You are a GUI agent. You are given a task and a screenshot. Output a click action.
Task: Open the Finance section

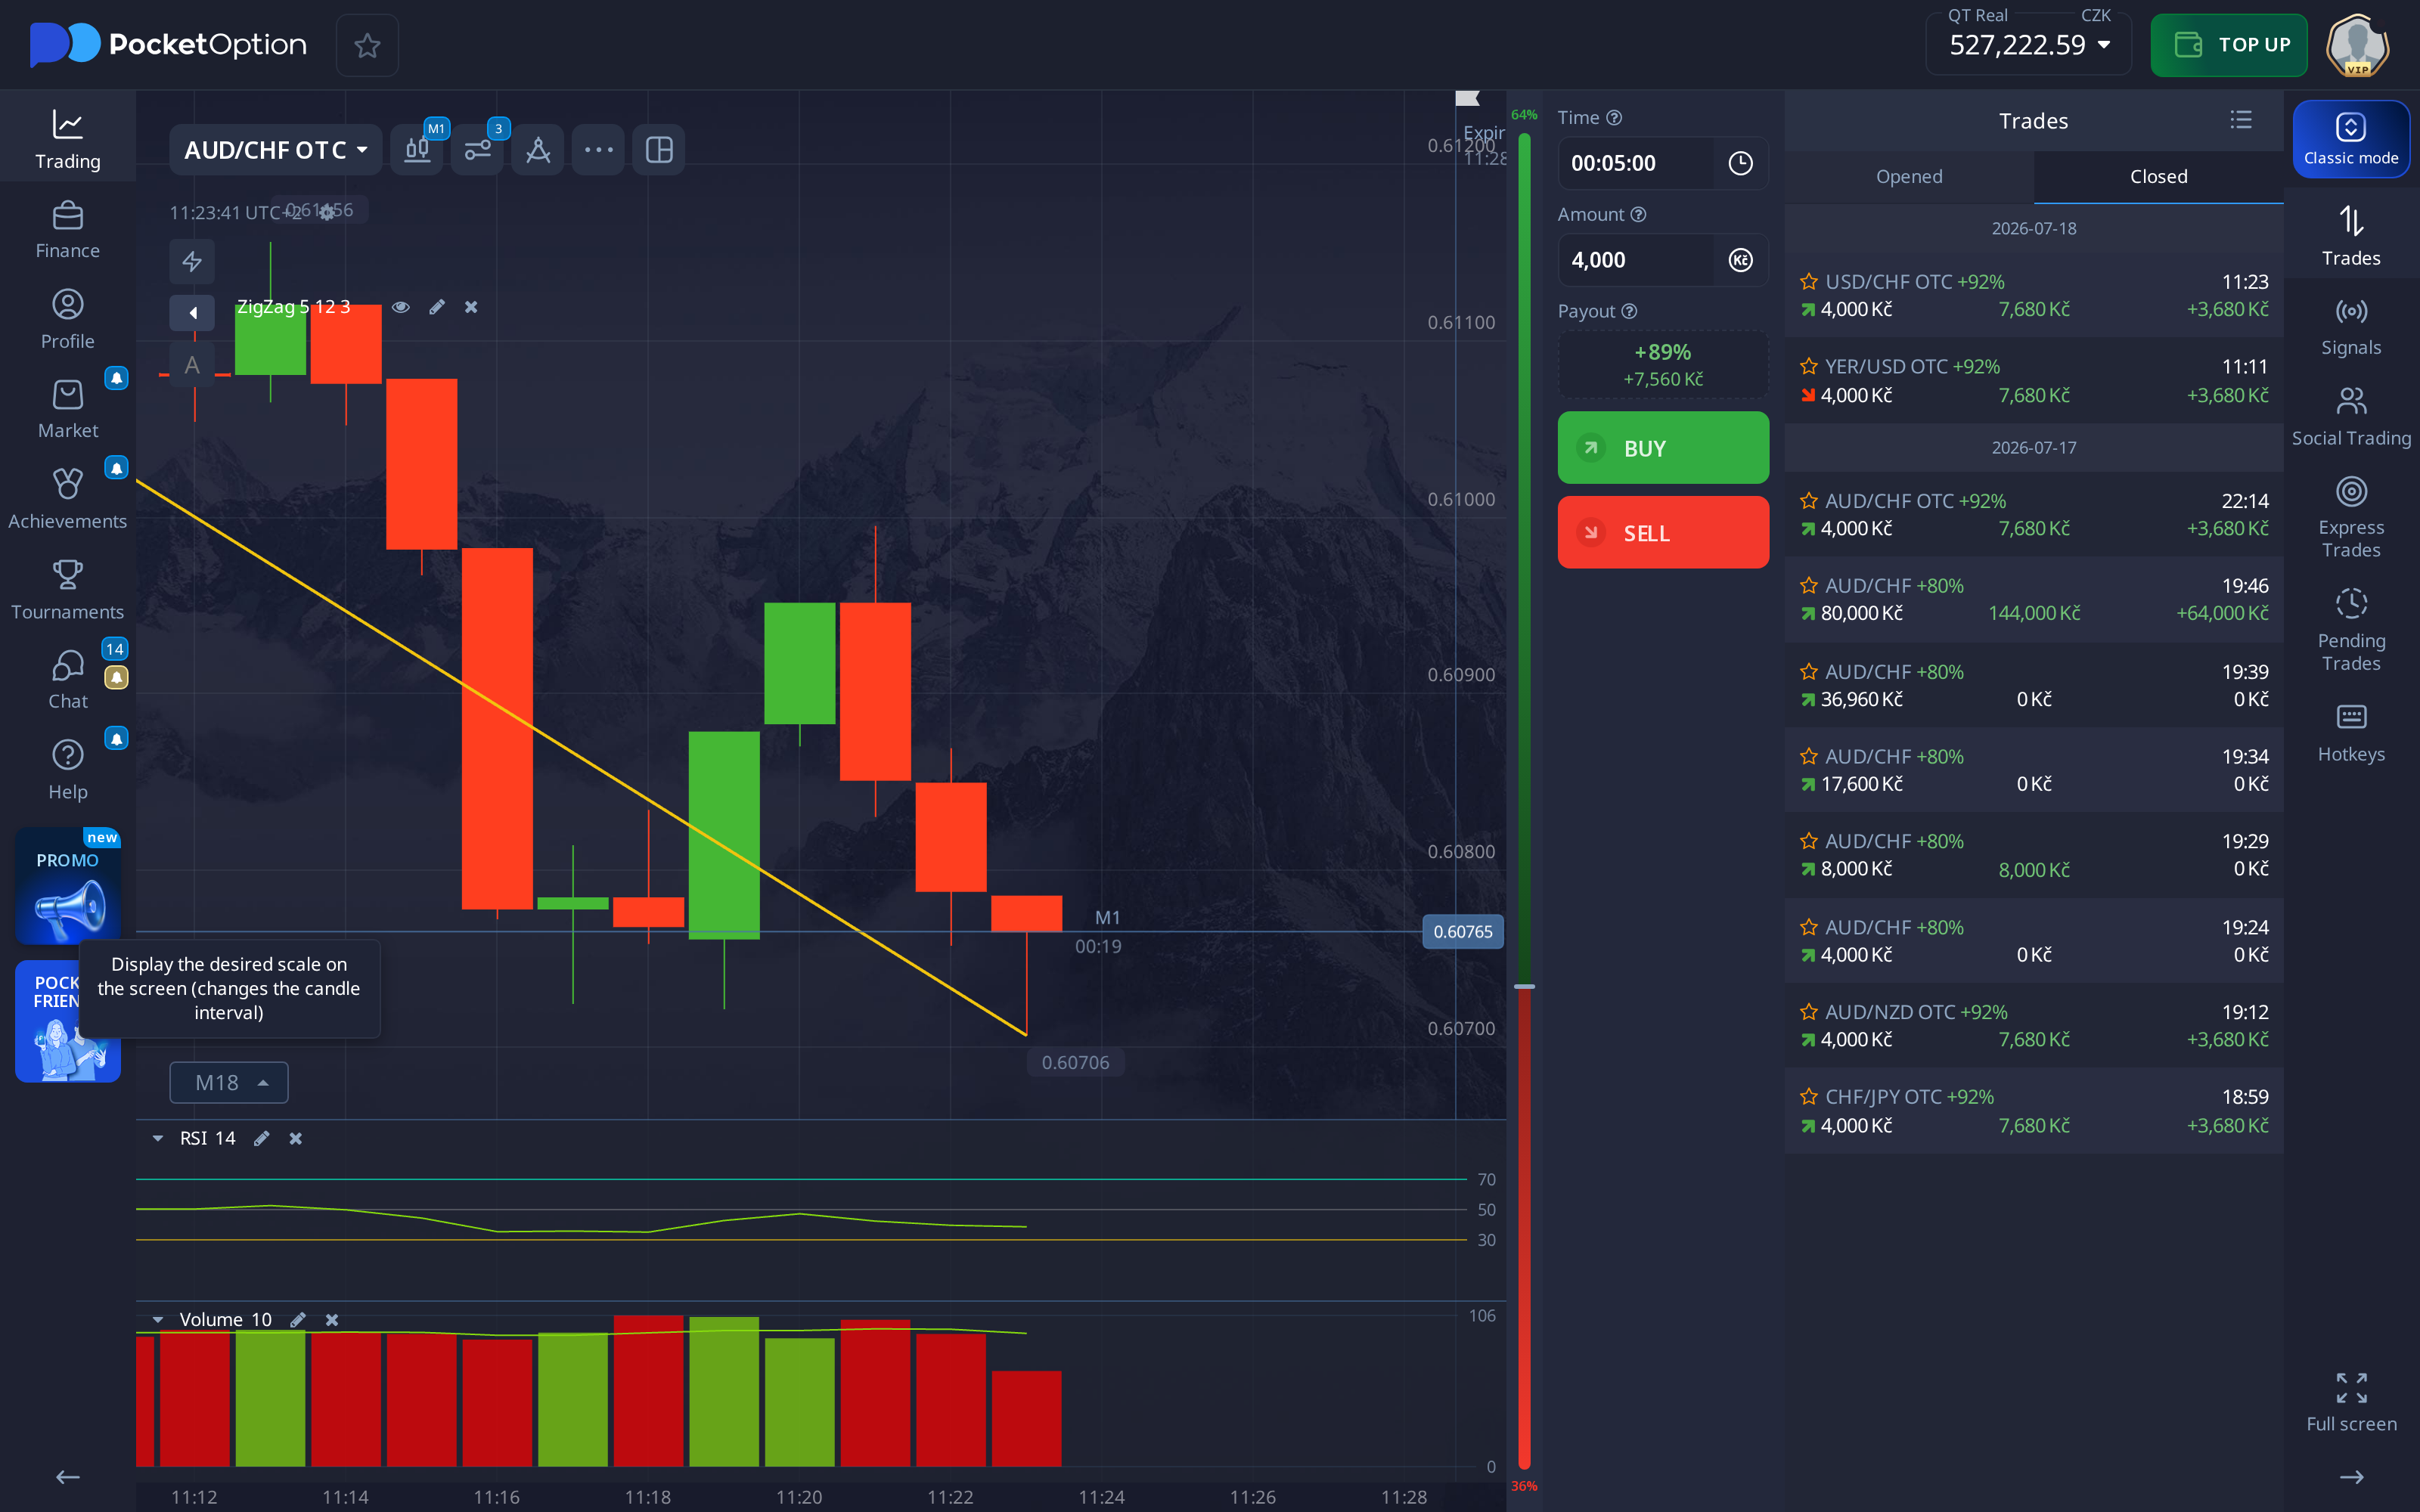[x=68, y=230]
